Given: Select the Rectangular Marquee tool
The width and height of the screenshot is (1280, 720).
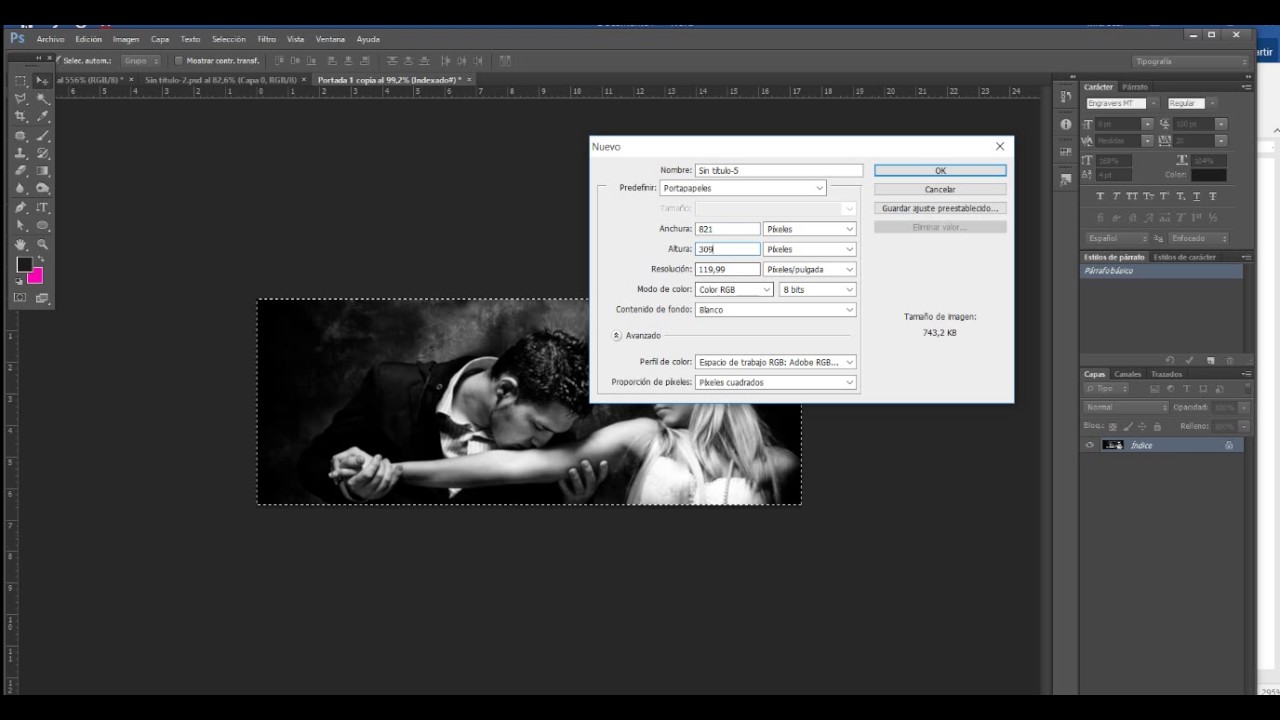Looking at the screenshot, I should (20, 80).
